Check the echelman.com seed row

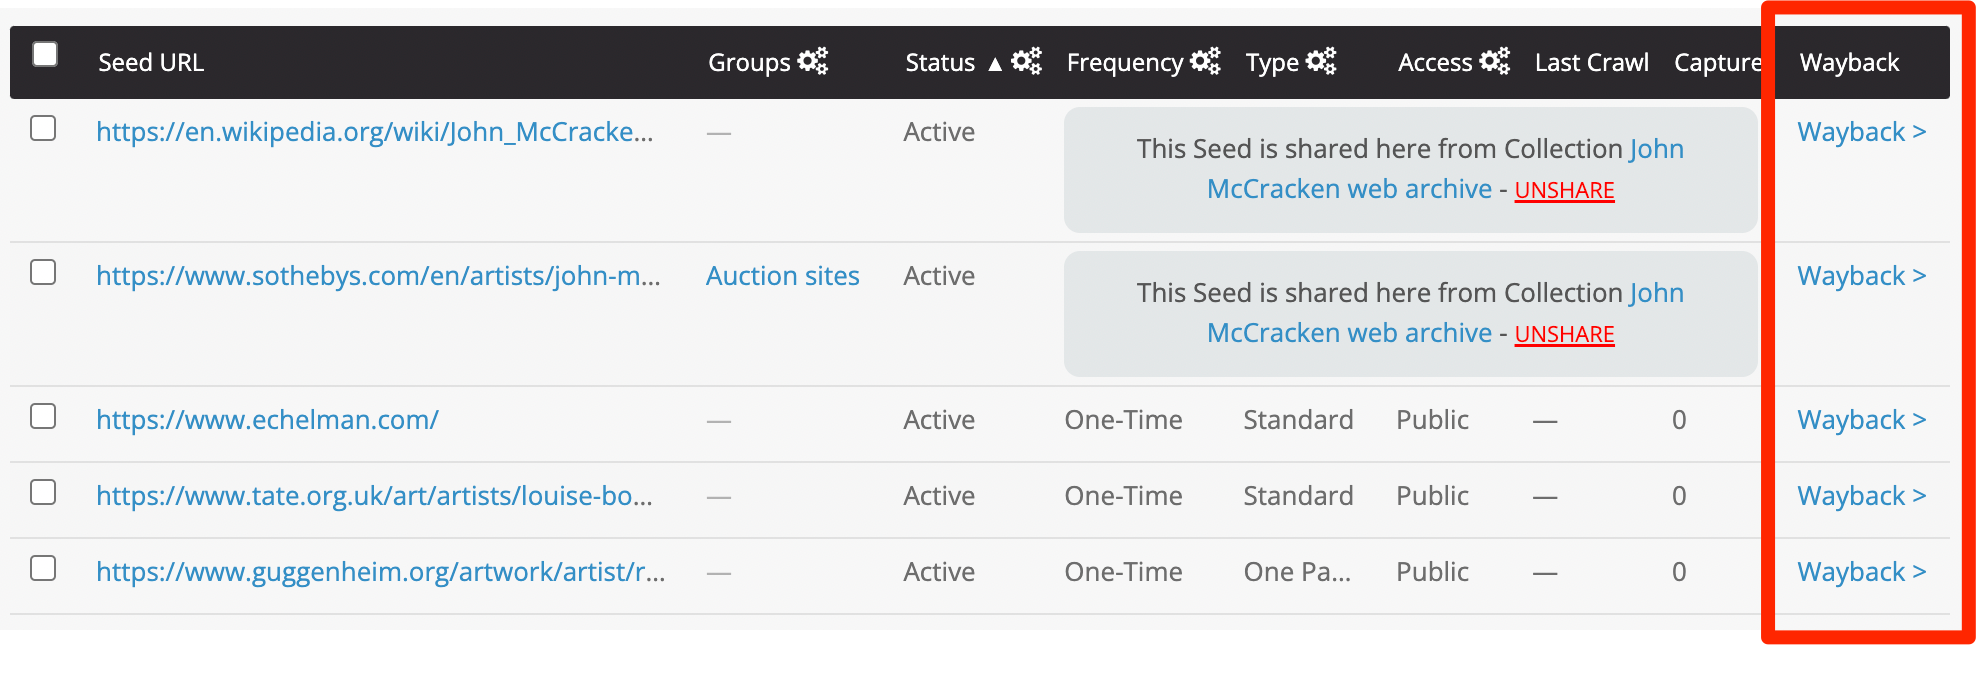(x=43, y=417)
